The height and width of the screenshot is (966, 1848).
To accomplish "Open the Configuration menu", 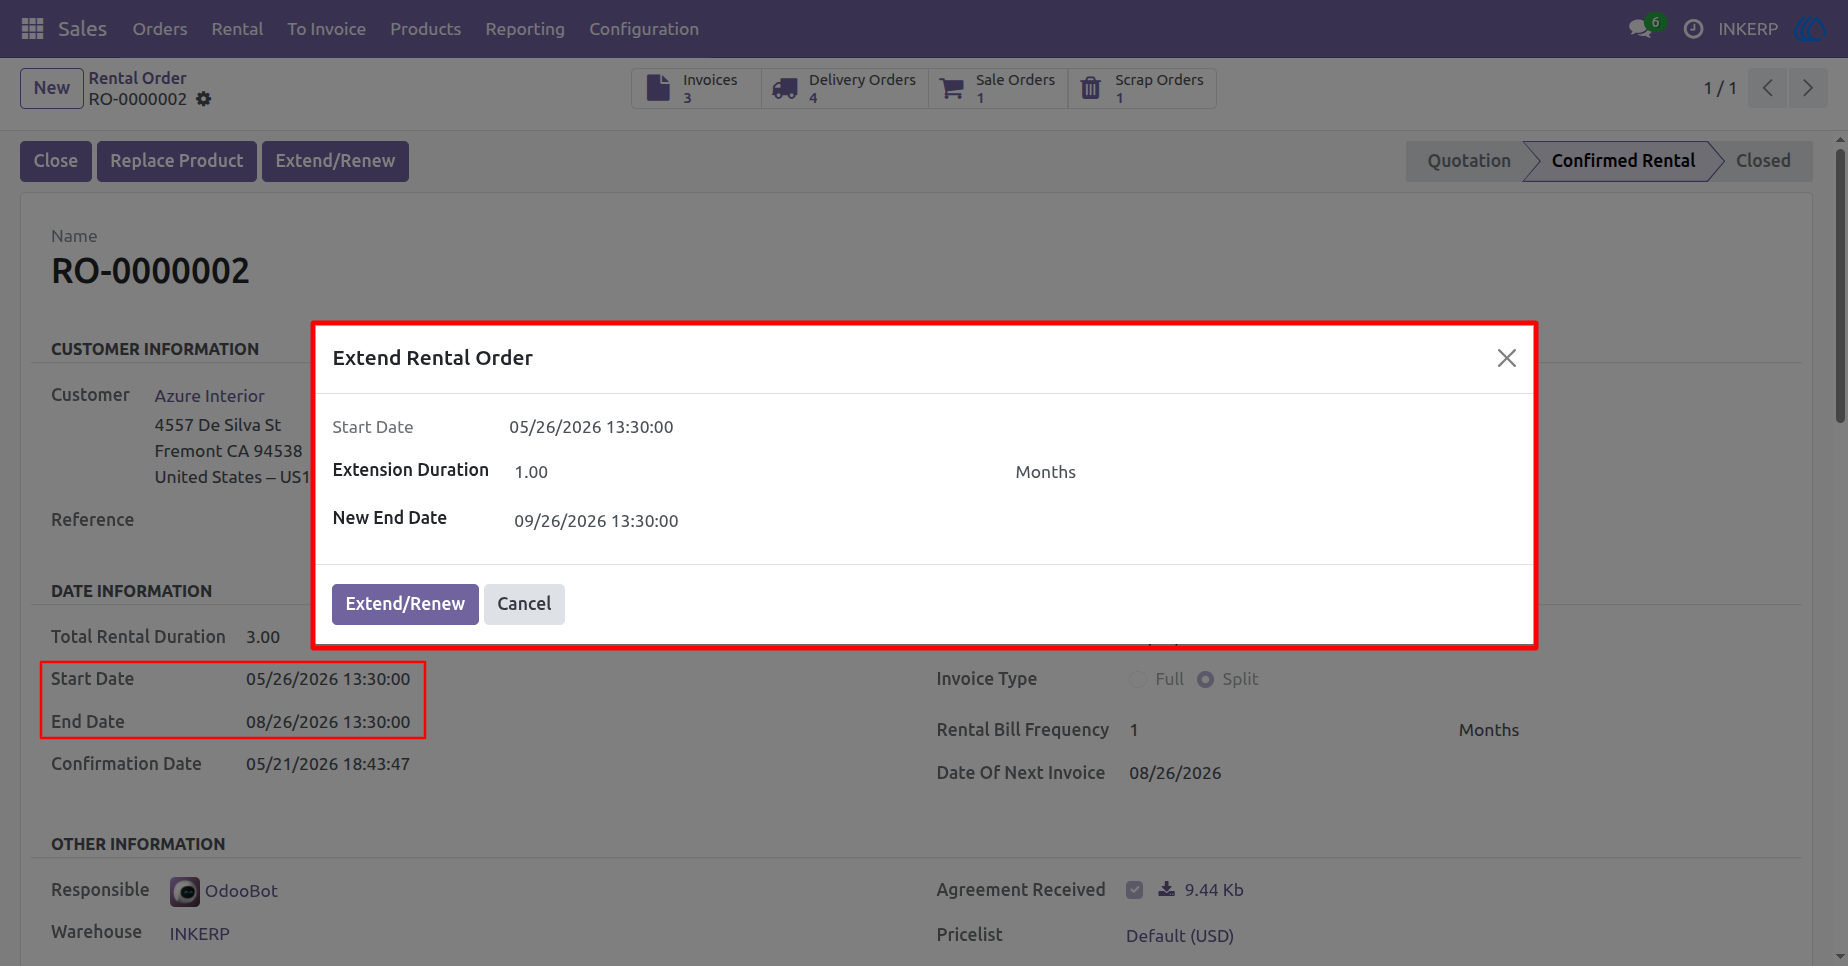I will 644,29.
